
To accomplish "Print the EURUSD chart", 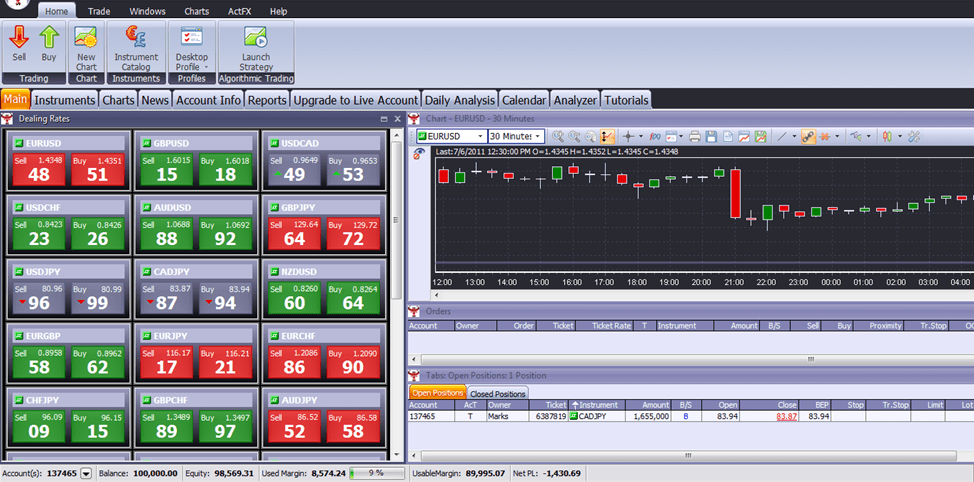I will [695, 137].
